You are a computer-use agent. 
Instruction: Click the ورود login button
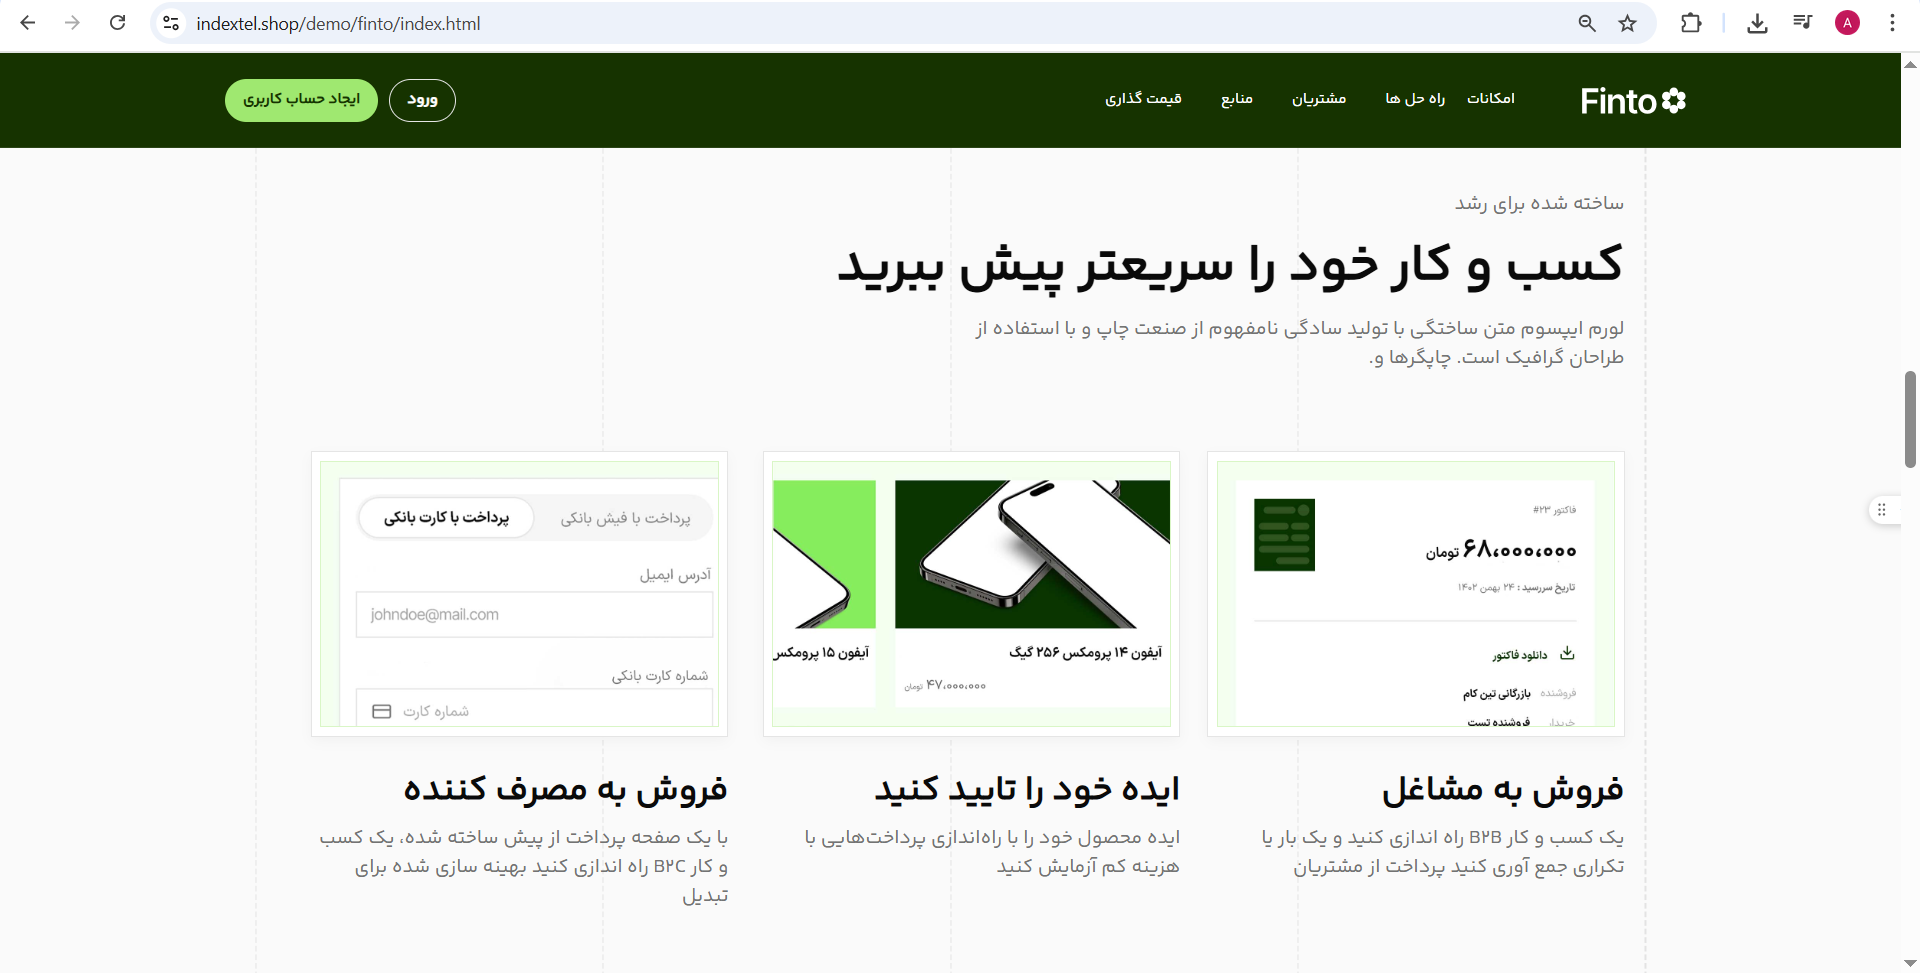pyautogui.click(x=422, y=100)
